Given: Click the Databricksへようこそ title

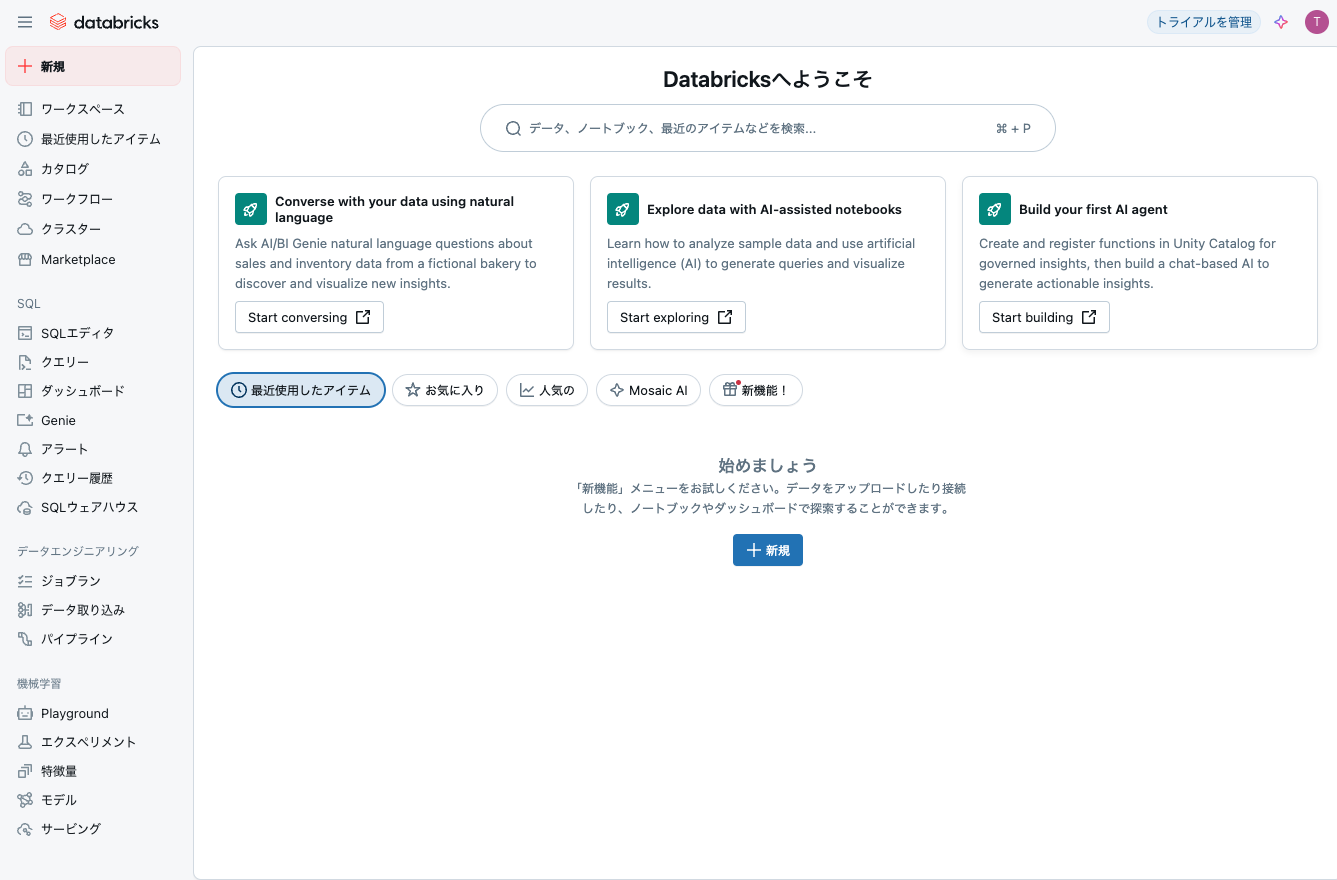Looking at the screenshot, I should coord(768,80).
